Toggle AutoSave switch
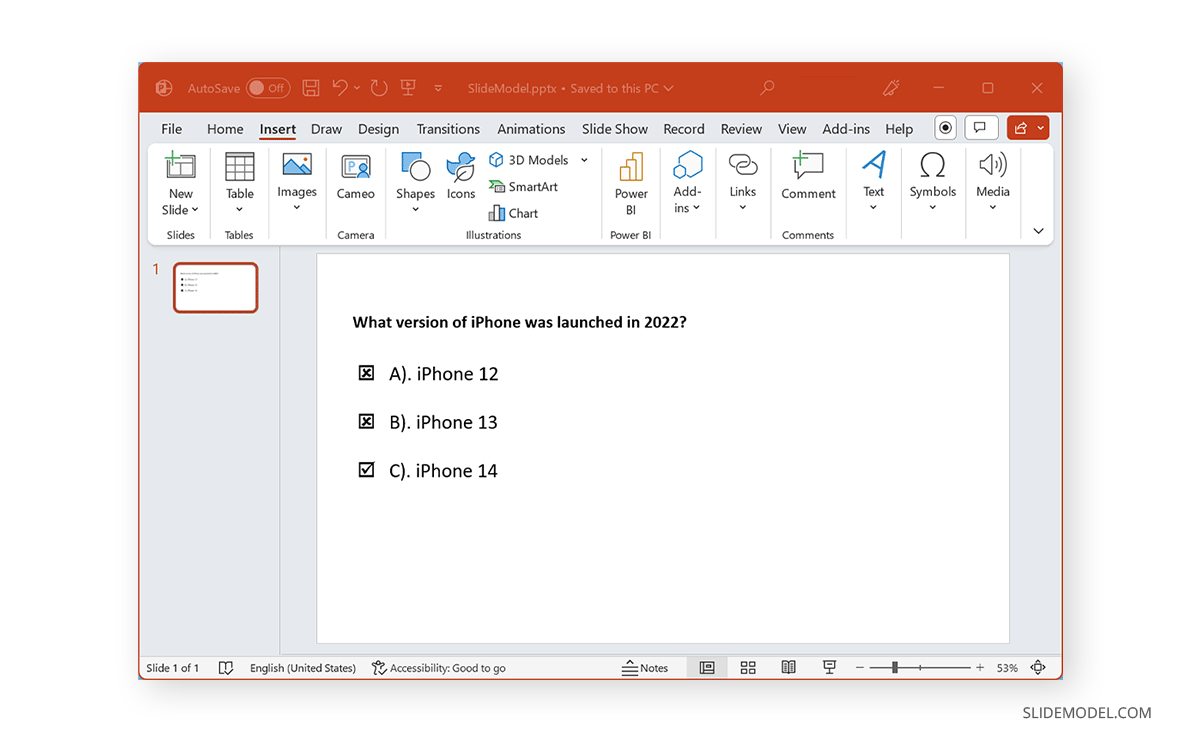This screenshot has height=743, width=1200. coord(268,88)
